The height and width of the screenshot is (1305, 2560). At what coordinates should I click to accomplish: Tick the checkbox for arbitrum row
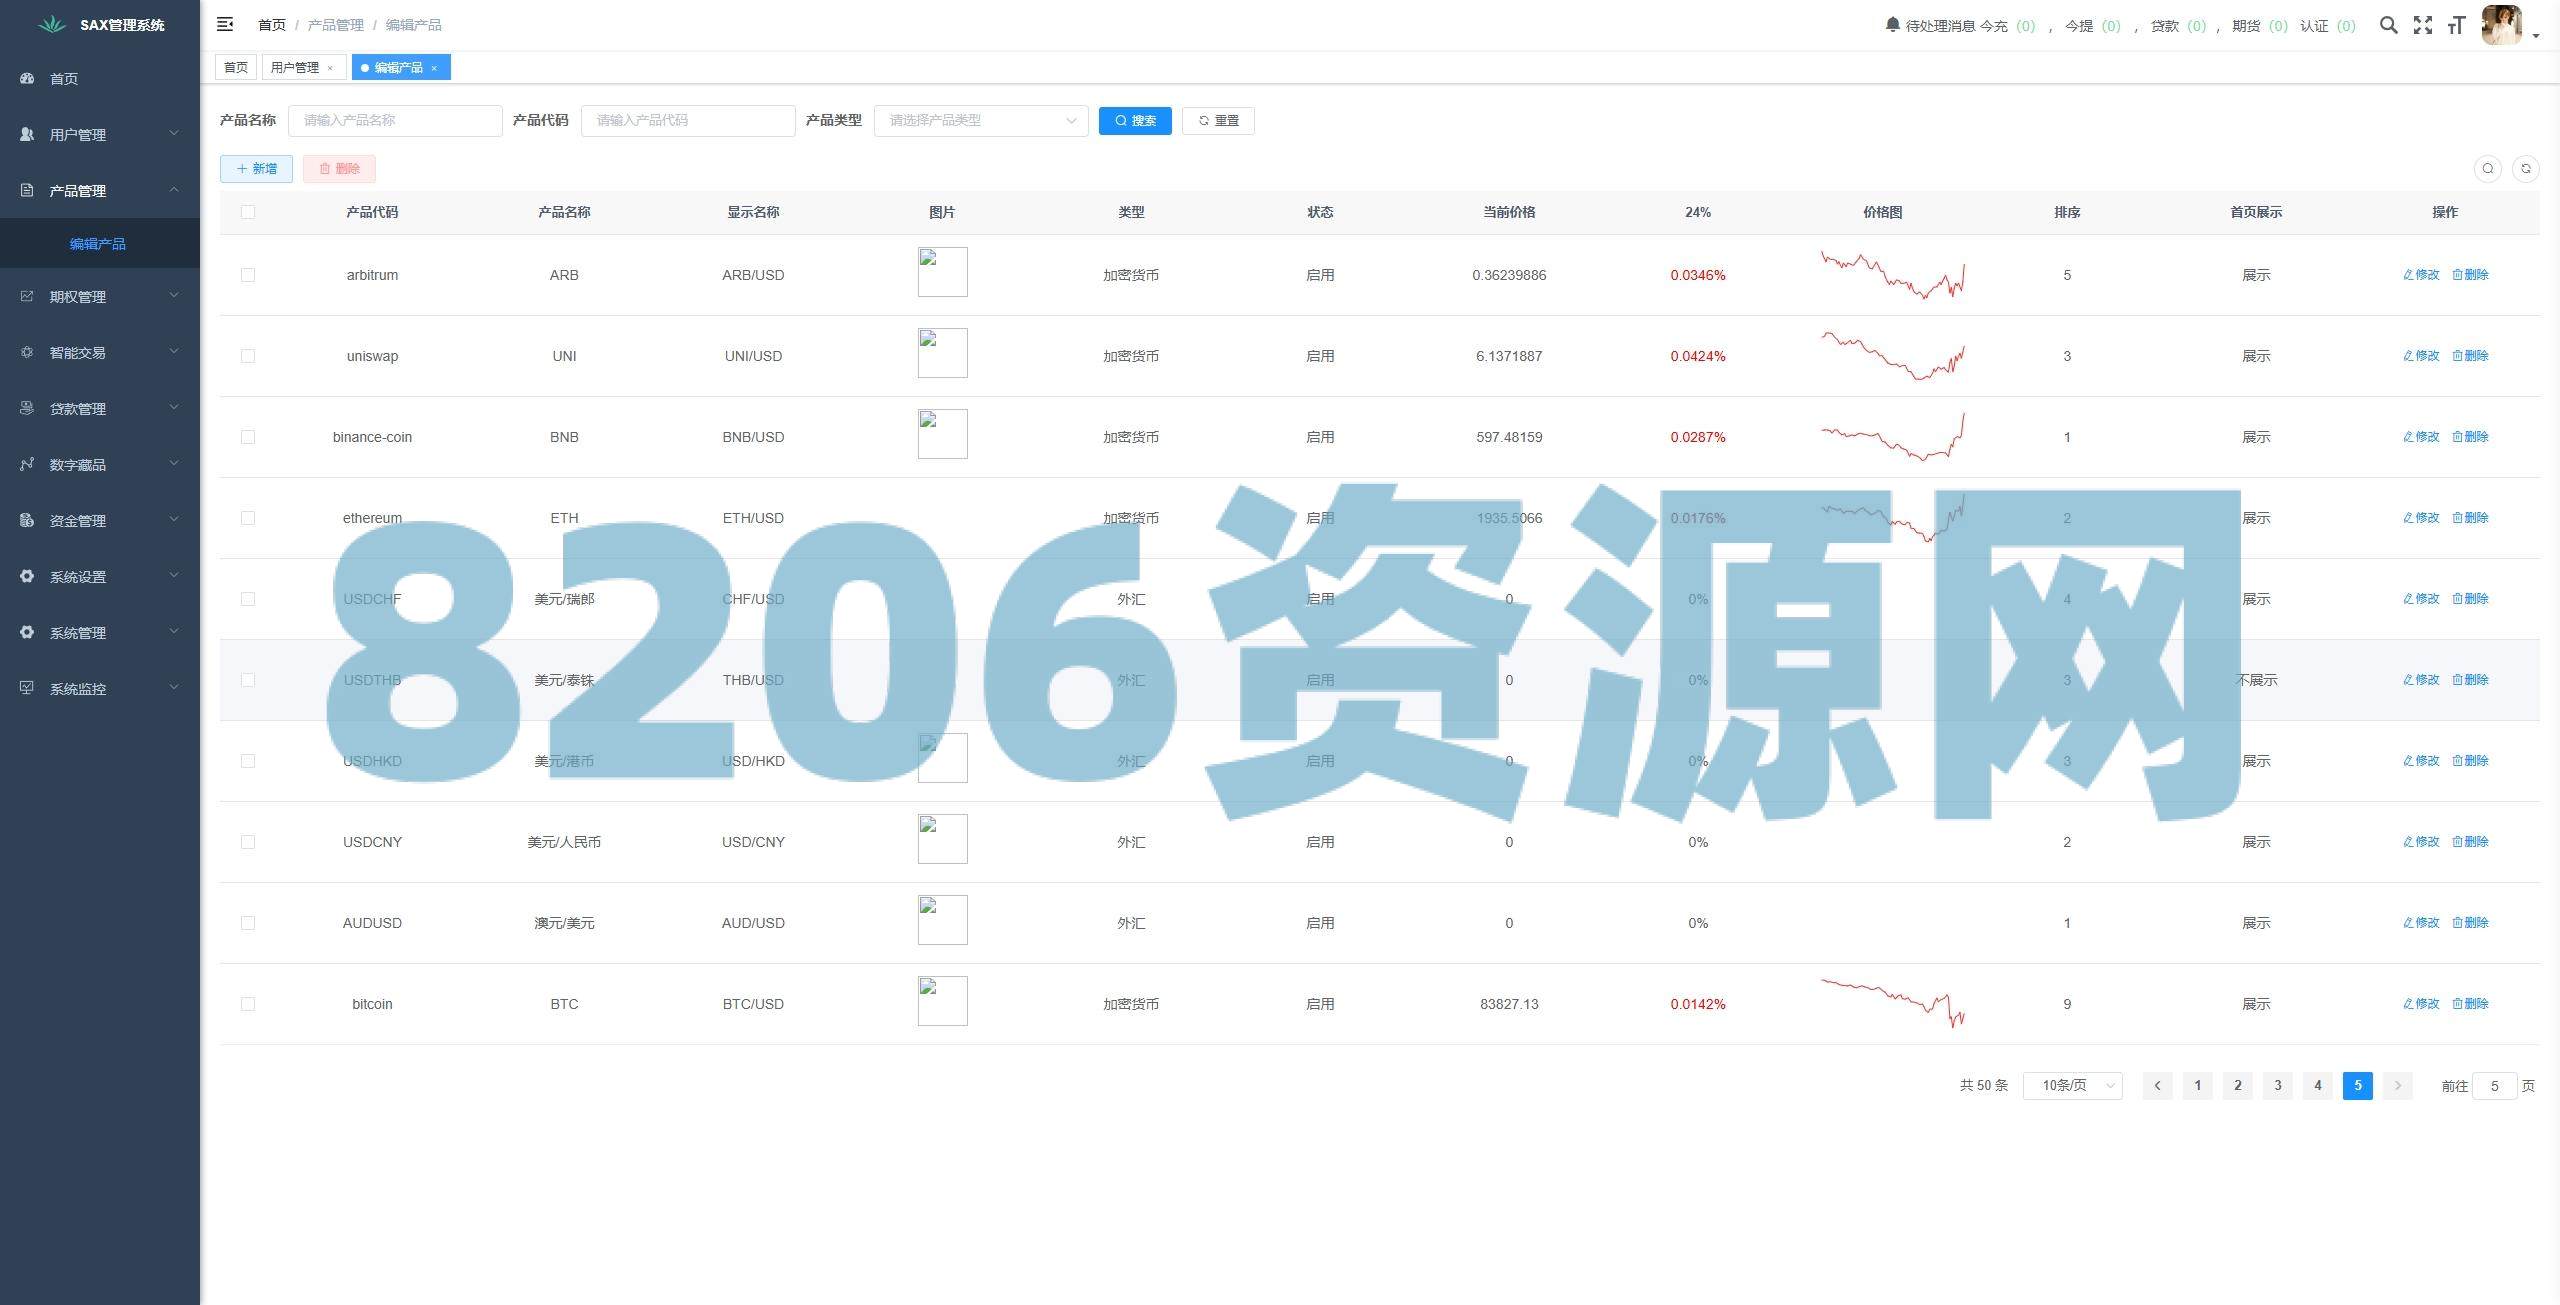click(x=248, y=275)
